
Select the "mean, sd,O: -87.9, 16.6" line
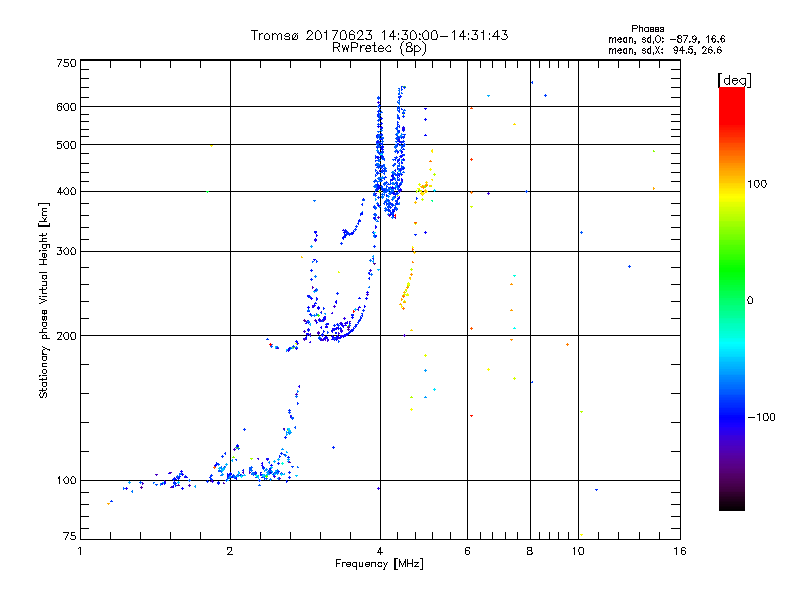pyautogui.click(x=666, y=39)
